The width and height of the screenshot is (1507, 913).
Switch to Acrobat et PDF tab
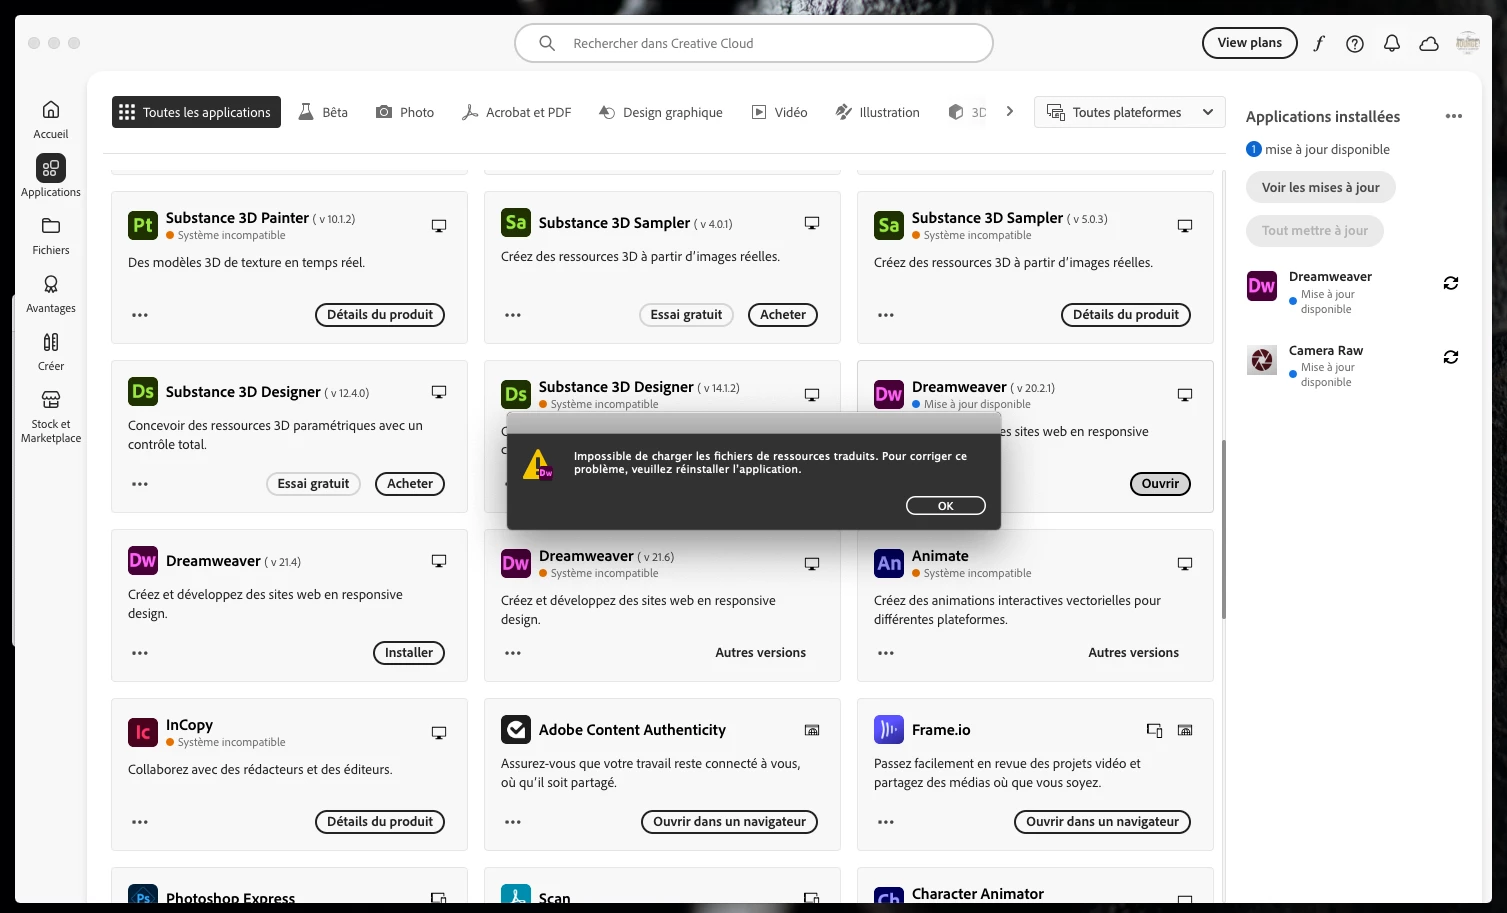[x=517, y=112]
